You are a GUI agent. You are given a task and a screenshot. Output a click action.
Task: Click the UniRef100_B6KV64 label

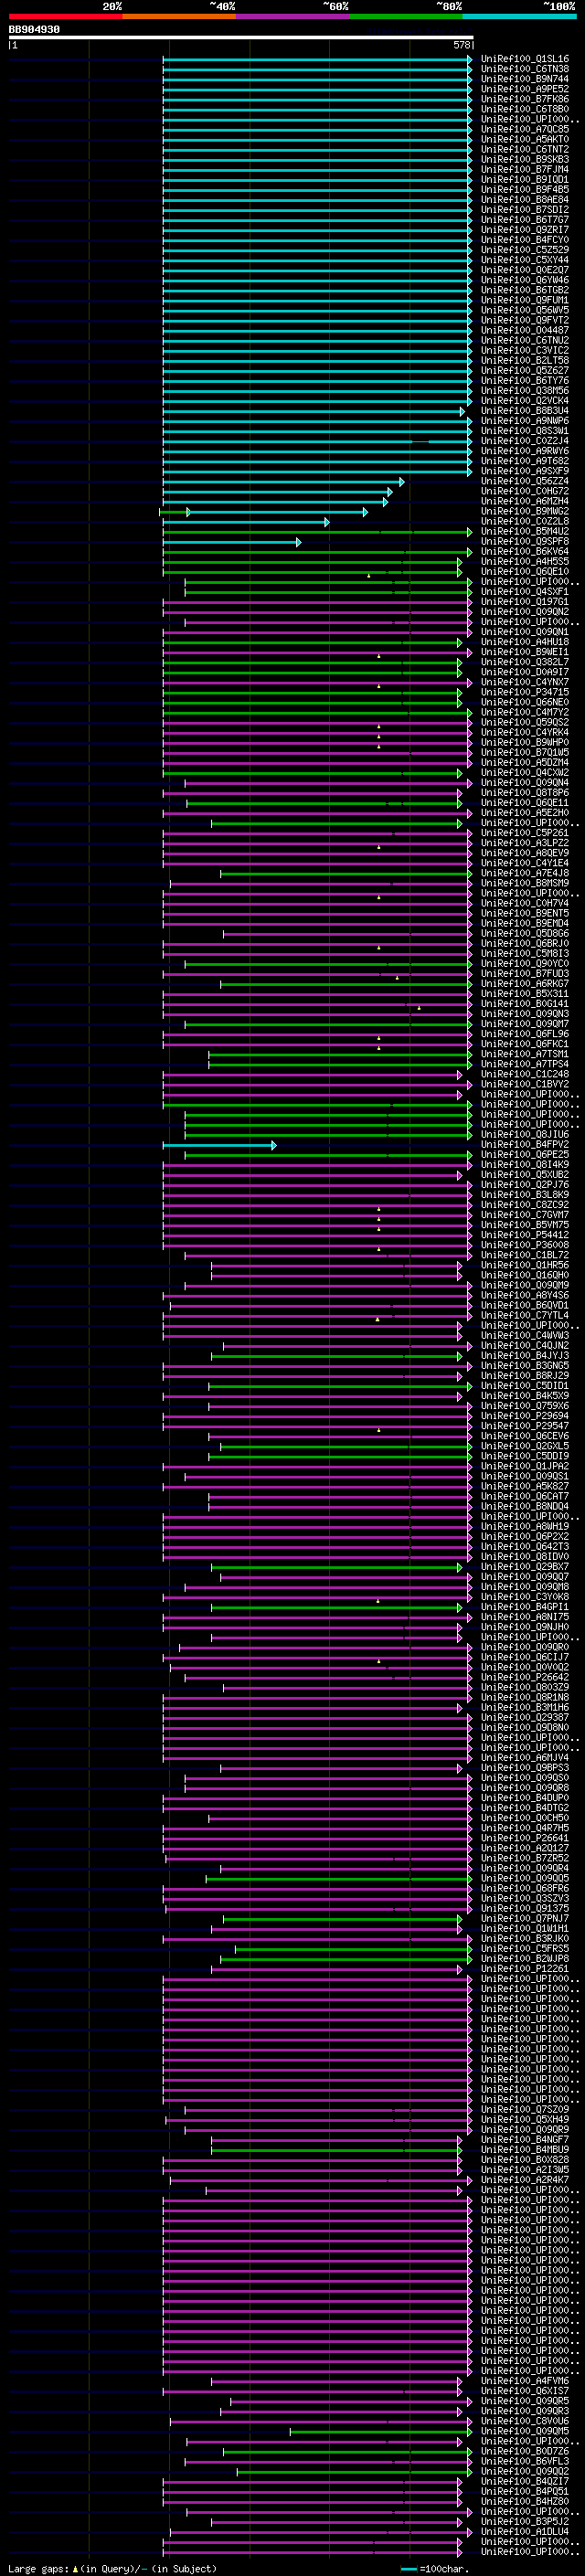pyautogui.click(x=525, y=552)
